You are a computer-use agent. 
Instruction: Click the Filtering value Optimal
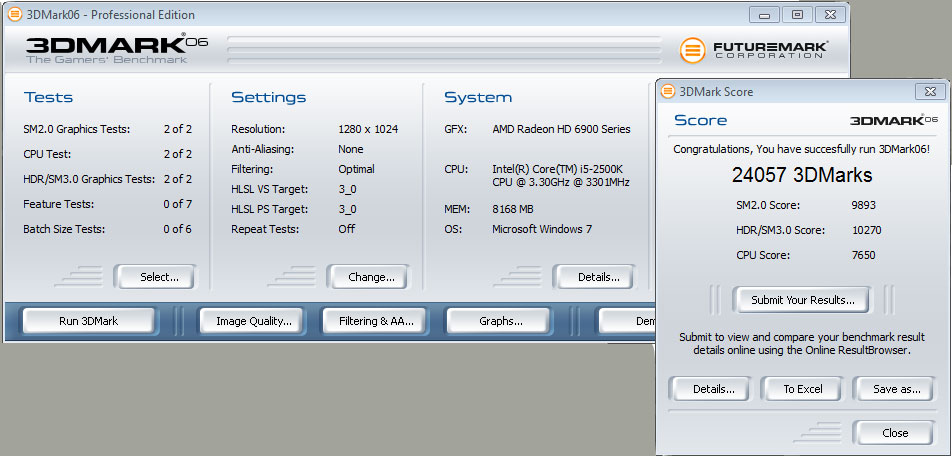pos(356,169)
